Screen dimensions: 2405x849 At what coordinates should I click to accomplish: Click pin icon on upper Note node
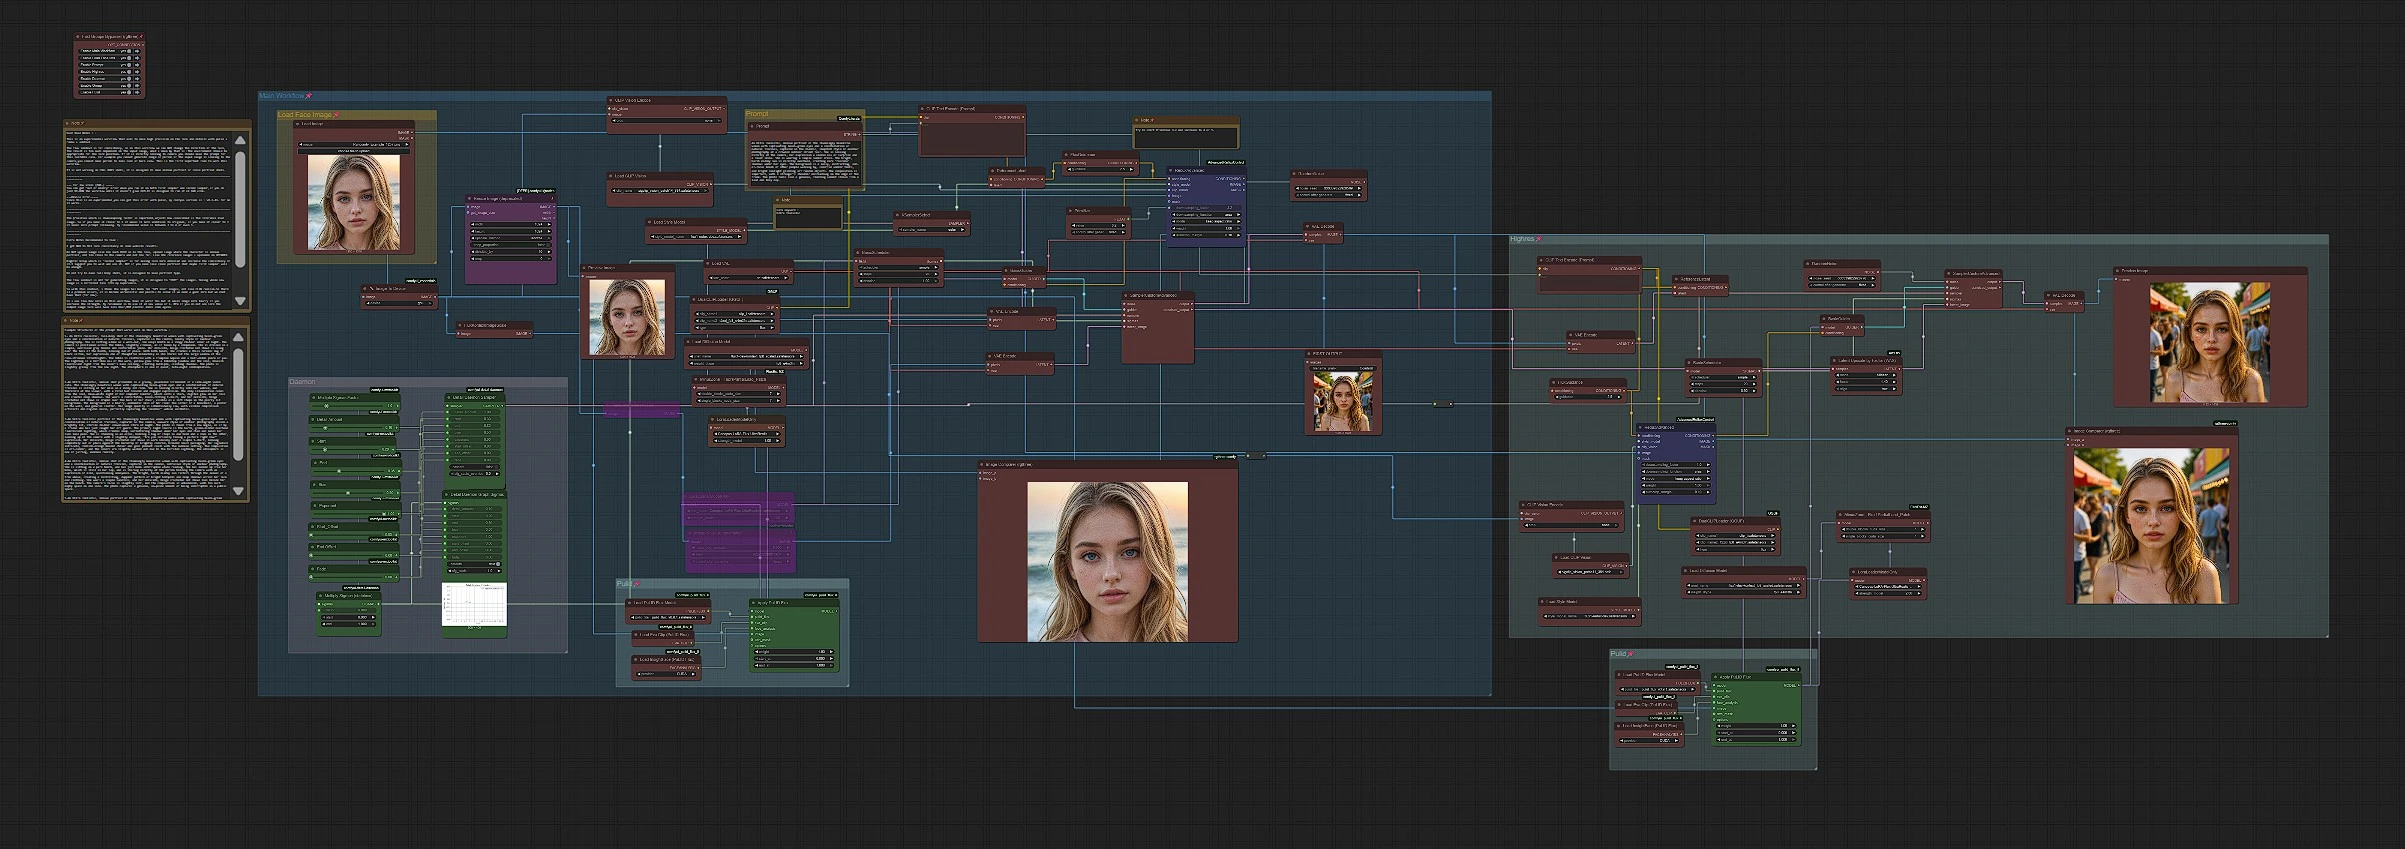tap(83, 123)
